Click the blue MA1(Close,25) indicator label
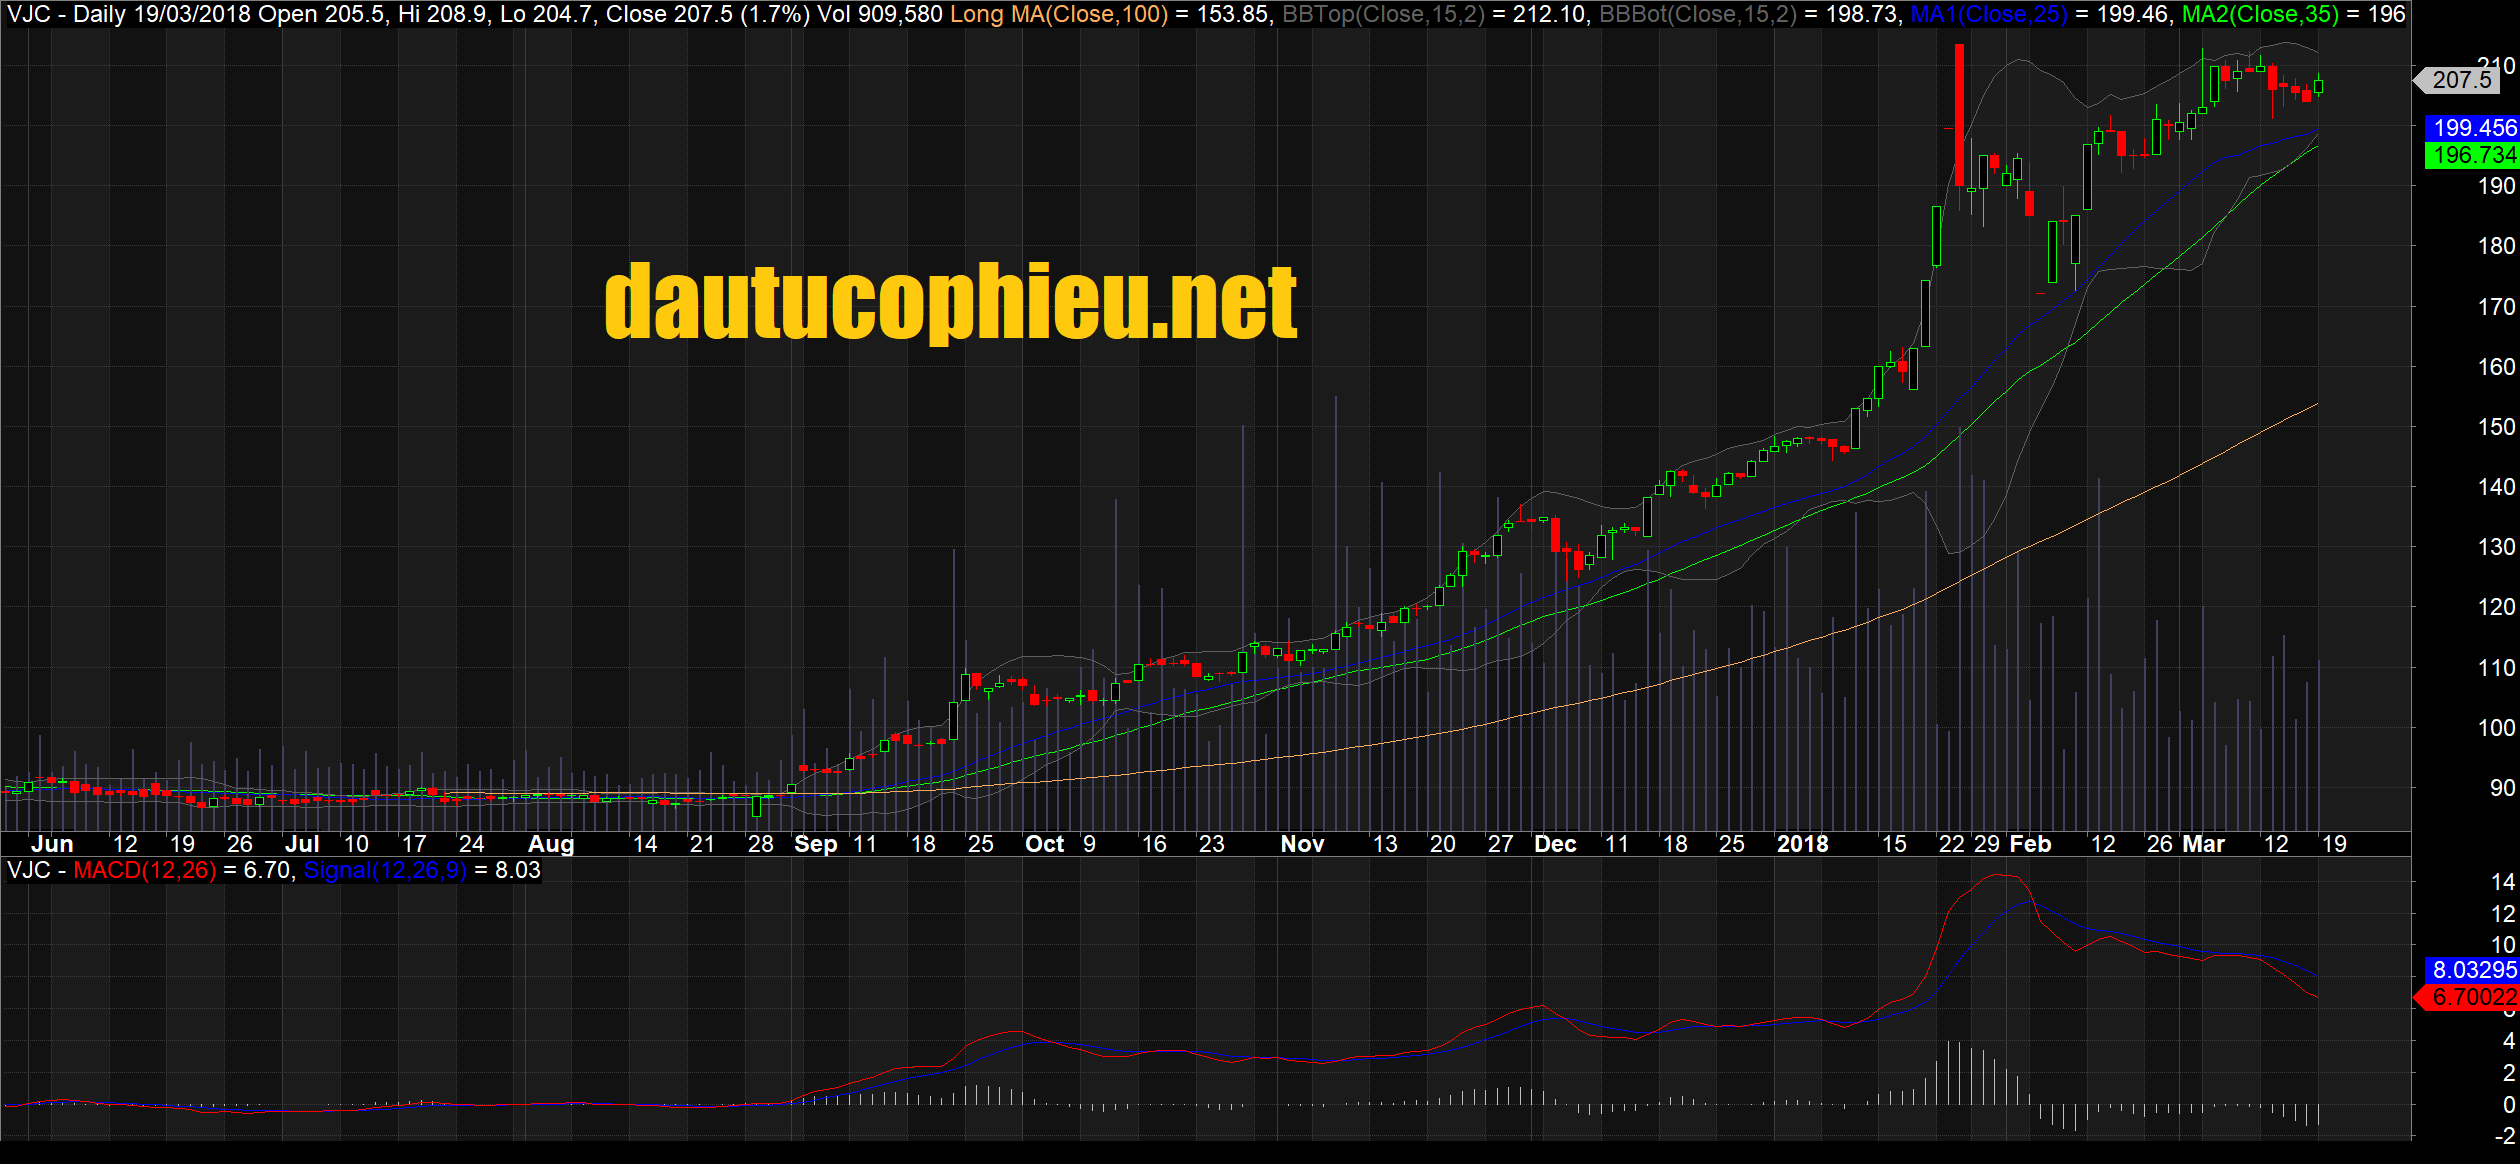Screen dimensions: 2520x1164 pos(1988,14)
